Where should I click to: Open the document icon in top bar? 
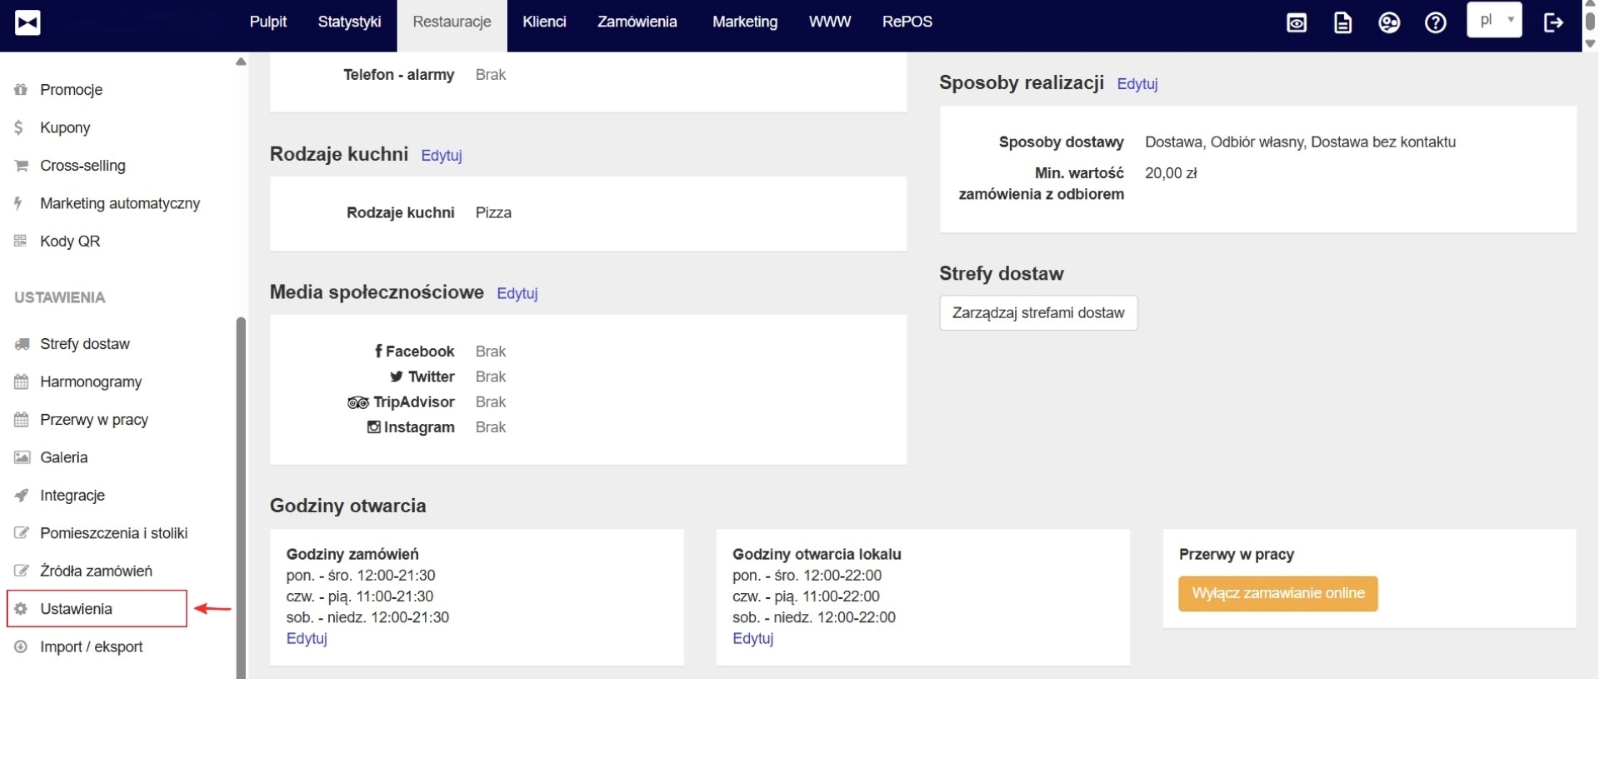coord(1343,23)
